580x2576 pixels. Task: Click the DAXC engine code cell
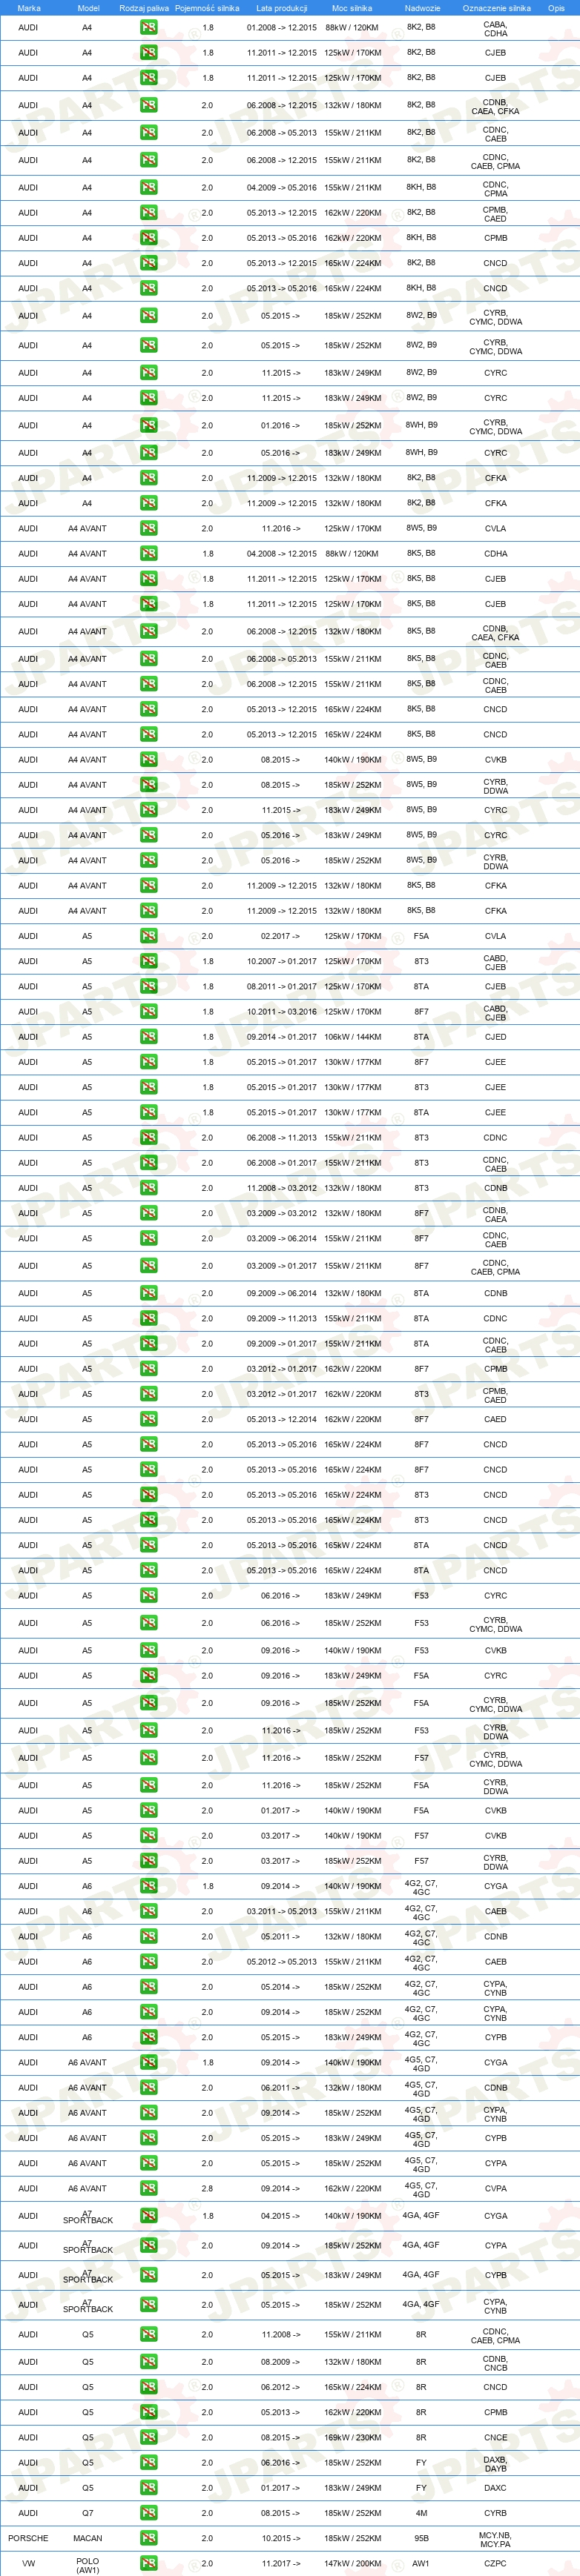(x=495, y=2488)
